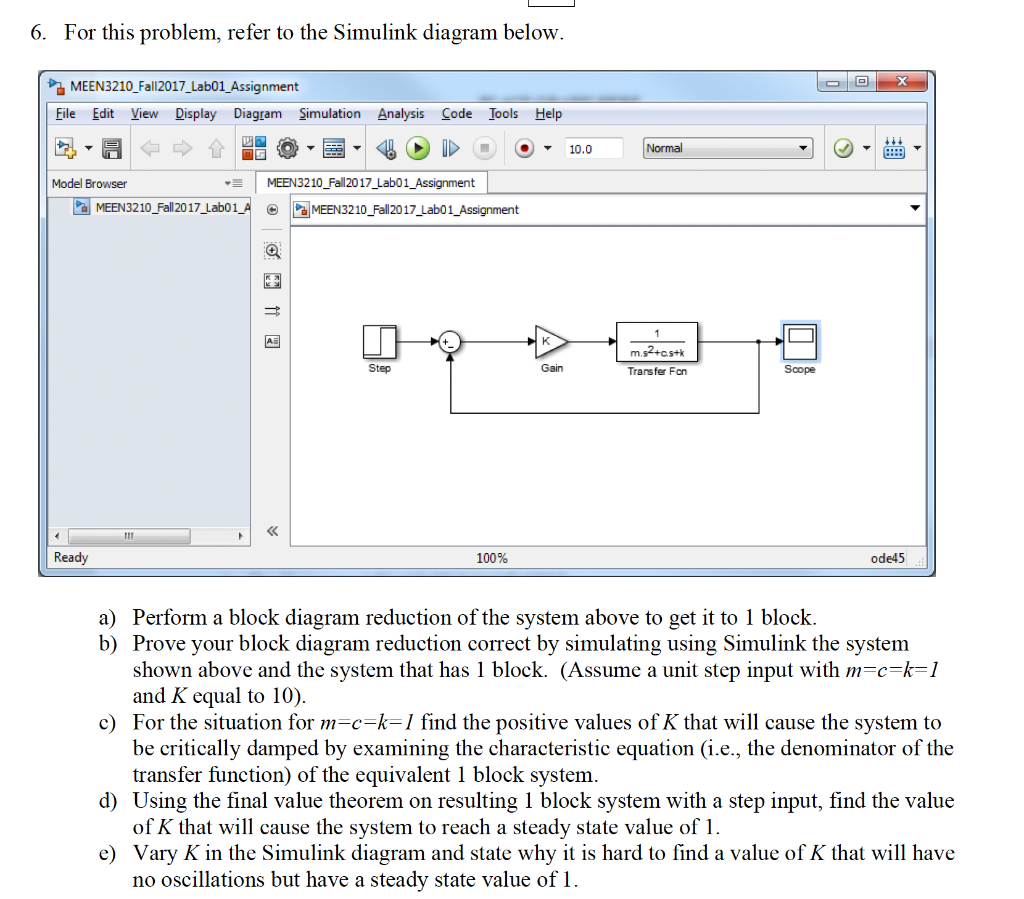
Task: Open the Model Explorer icon
Action: (334, 148)
